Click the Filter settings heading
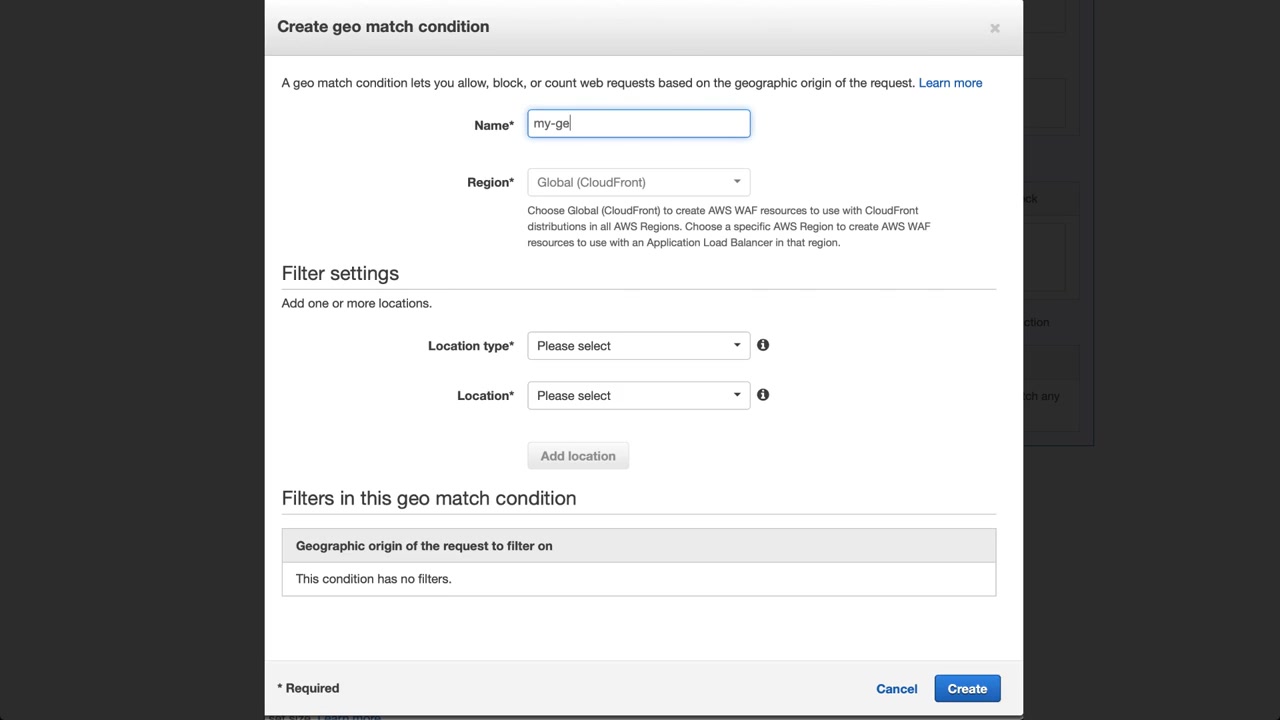 pyautogui.click(x=340, y=274)
